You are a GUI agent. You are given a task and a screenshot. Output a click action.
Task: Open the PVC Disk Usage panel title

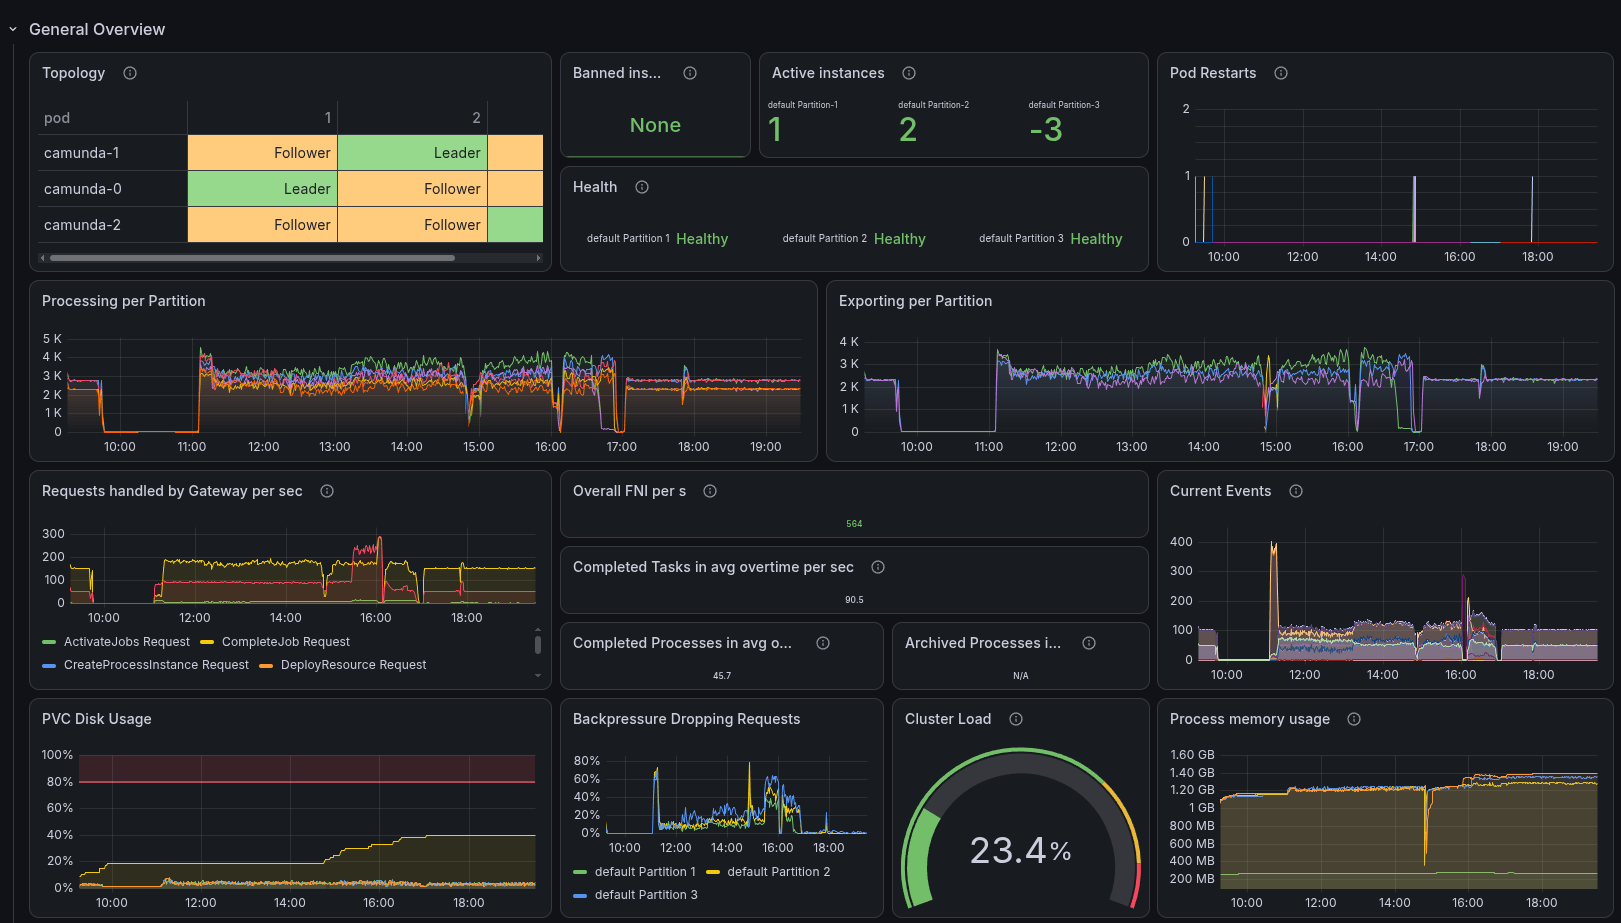pos(97,719)
